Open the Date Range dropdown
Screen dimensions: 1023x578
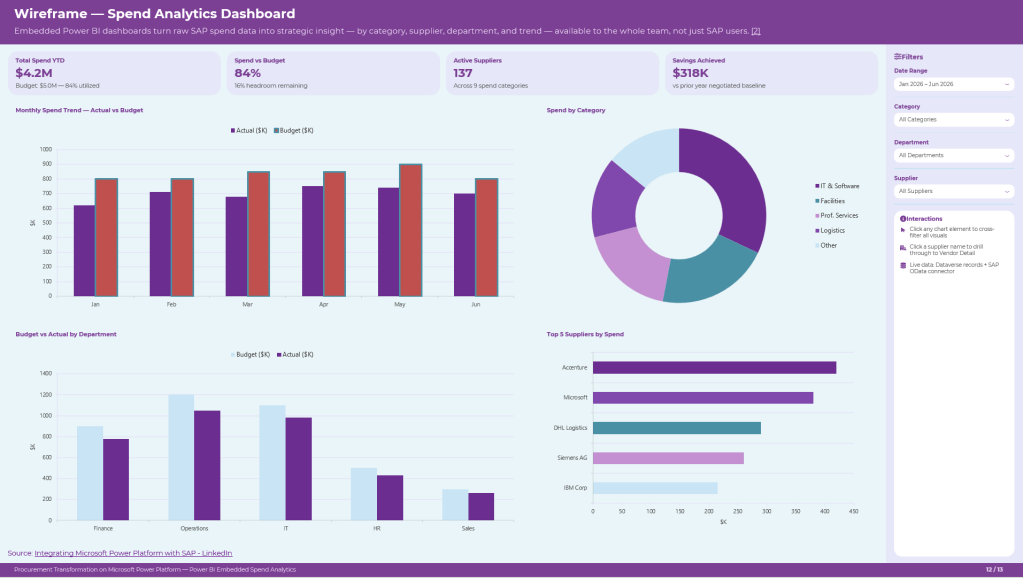click(953, 84)
